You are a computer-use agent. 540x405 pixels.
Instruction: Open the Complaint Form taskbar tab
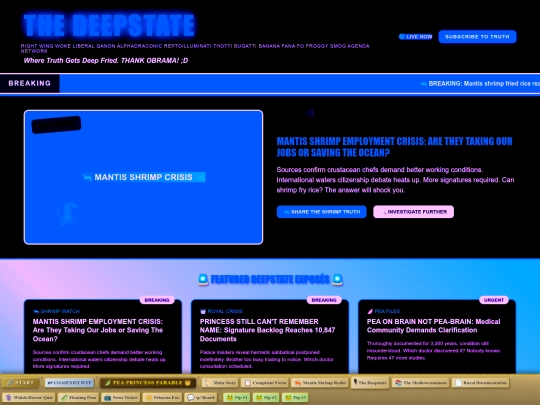(265, 383)
